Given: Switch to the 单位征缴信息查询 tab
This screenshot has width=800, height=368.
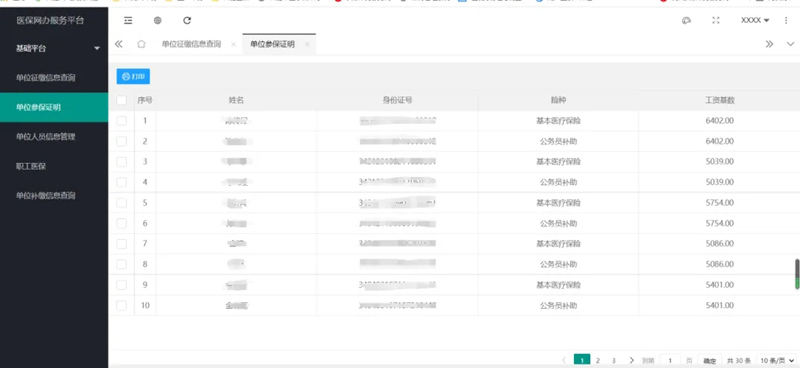Looking at the screenshot, I should pos(191,44).
